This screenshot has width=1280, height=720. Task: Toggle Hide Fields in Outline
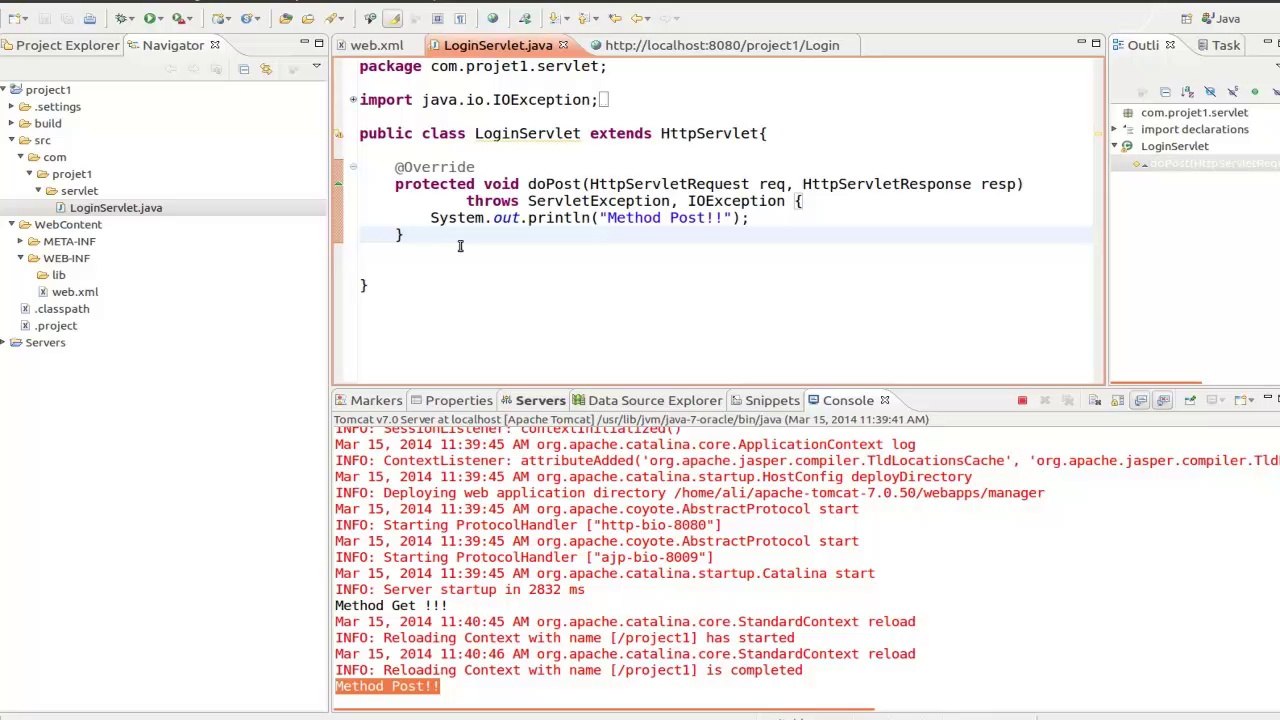(x=1210, y=92)
